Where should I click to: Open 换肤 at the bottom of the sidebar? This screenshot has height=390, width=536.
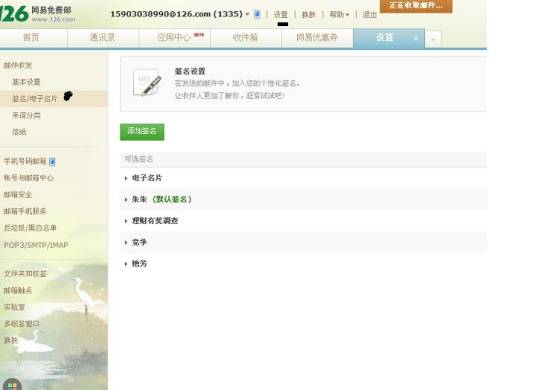point(11,340)
